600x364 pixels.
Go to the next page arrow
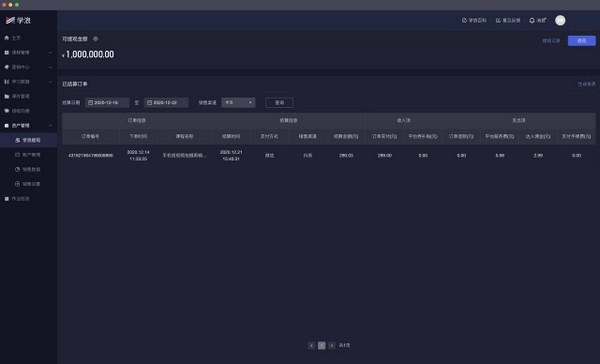332,345
